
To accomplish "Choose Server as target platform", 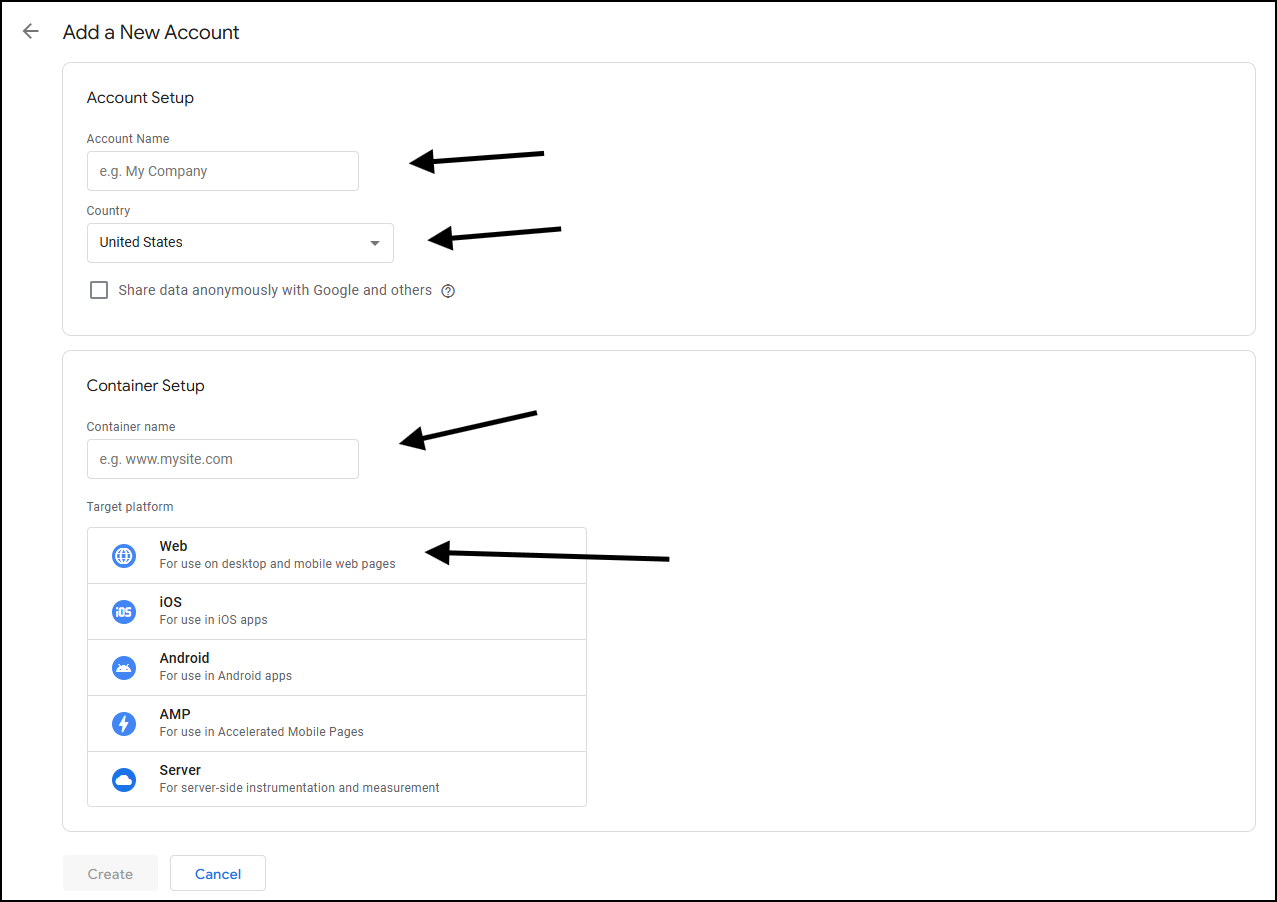I will pos(337,779).
